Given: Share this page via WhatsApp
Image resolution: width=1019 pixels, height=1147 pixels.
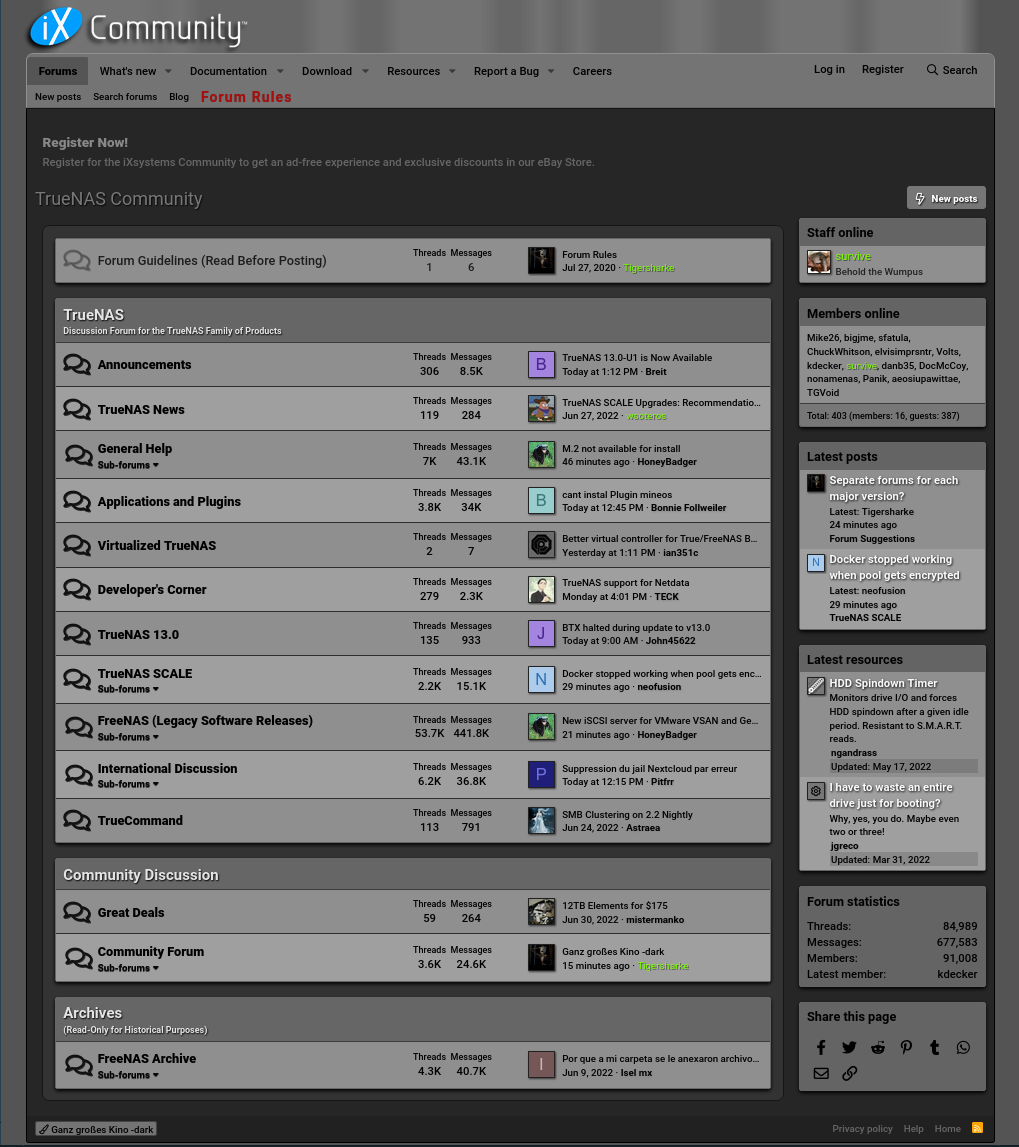Looking at the screenshot, I should click(x=963, y=1048).
